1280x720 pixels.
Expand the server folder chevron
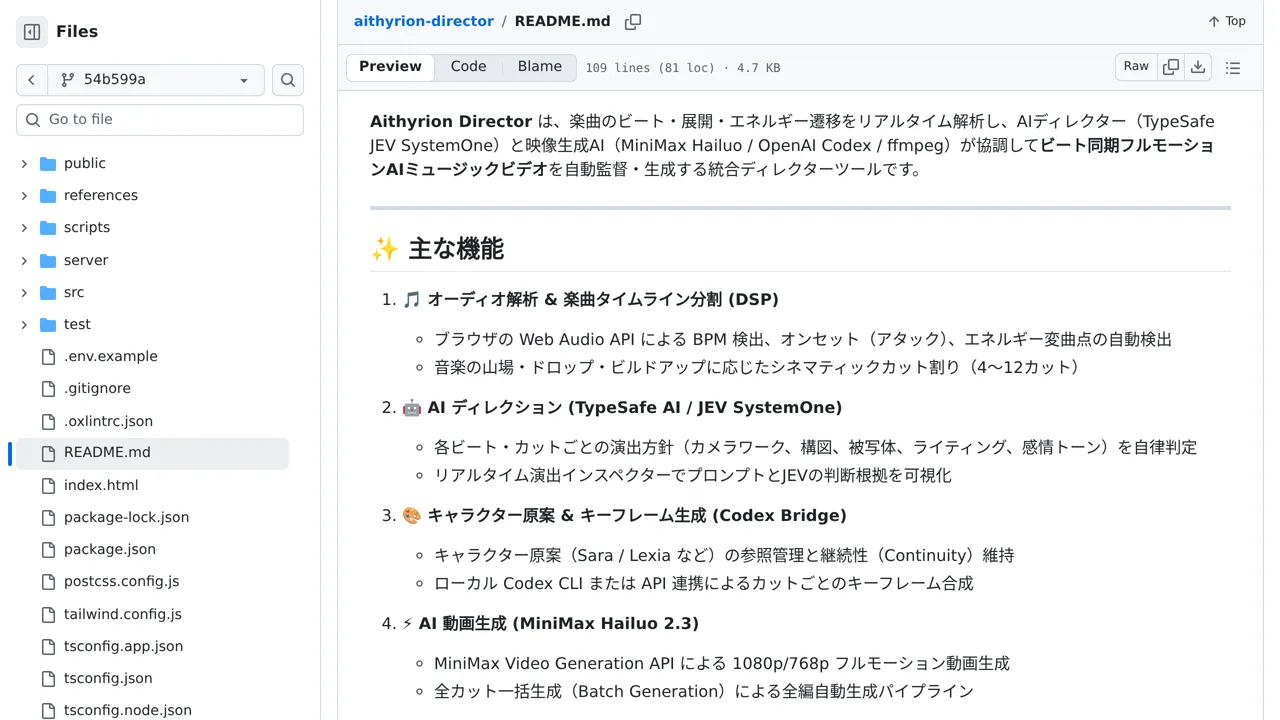tap(24, 261)
